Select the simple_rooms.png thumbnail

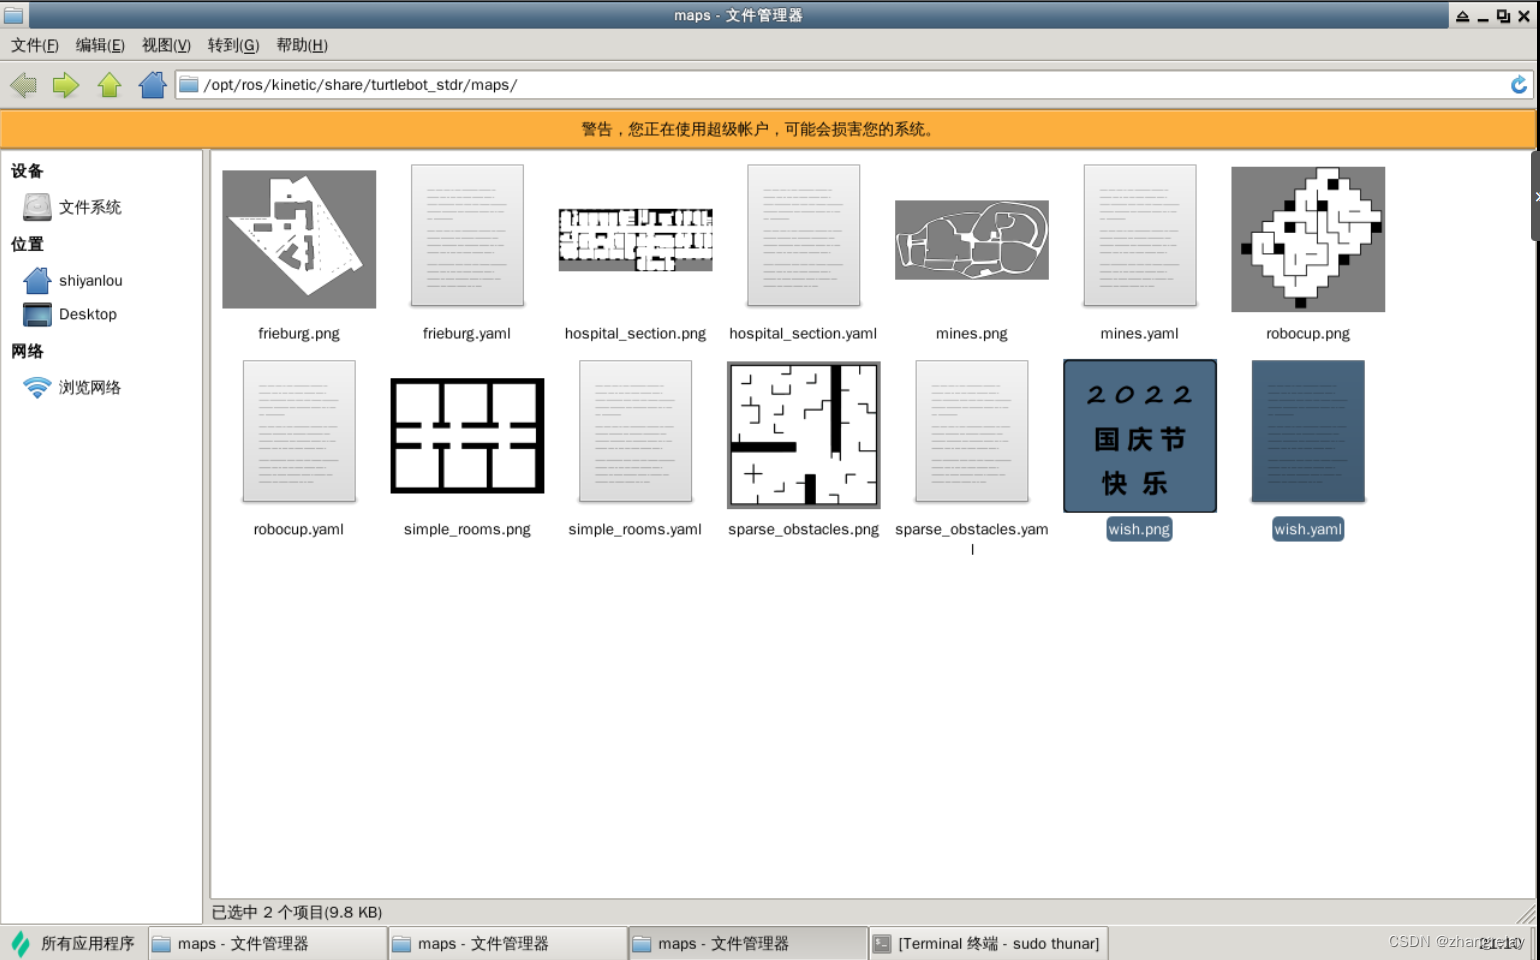click(467, 436)
